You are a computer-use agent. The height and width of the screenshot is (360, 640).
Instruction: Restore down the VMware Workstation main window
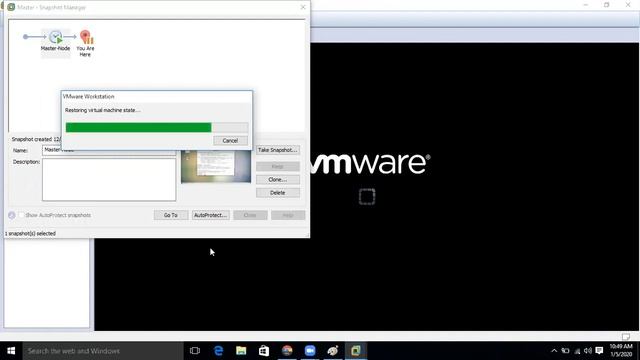point(607,5)
